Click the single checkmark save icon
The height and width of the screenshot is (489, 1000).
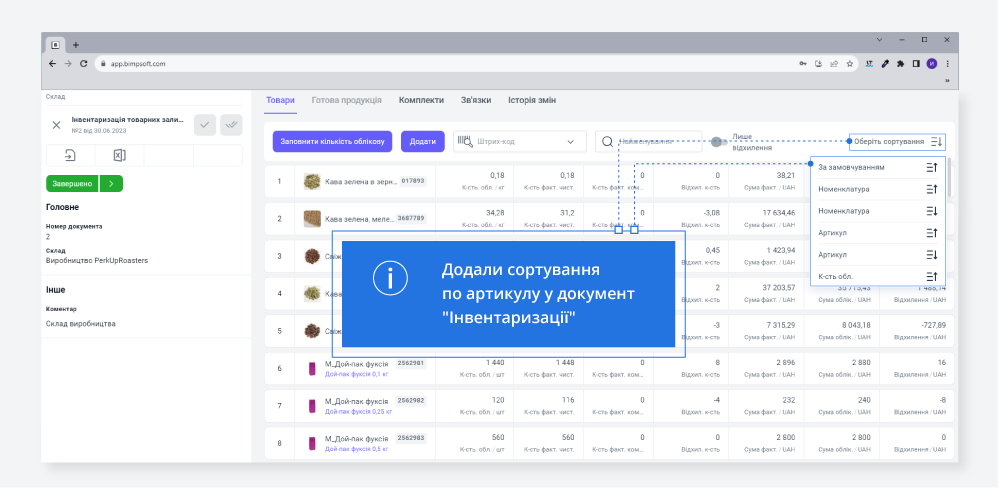coord(205,124)
